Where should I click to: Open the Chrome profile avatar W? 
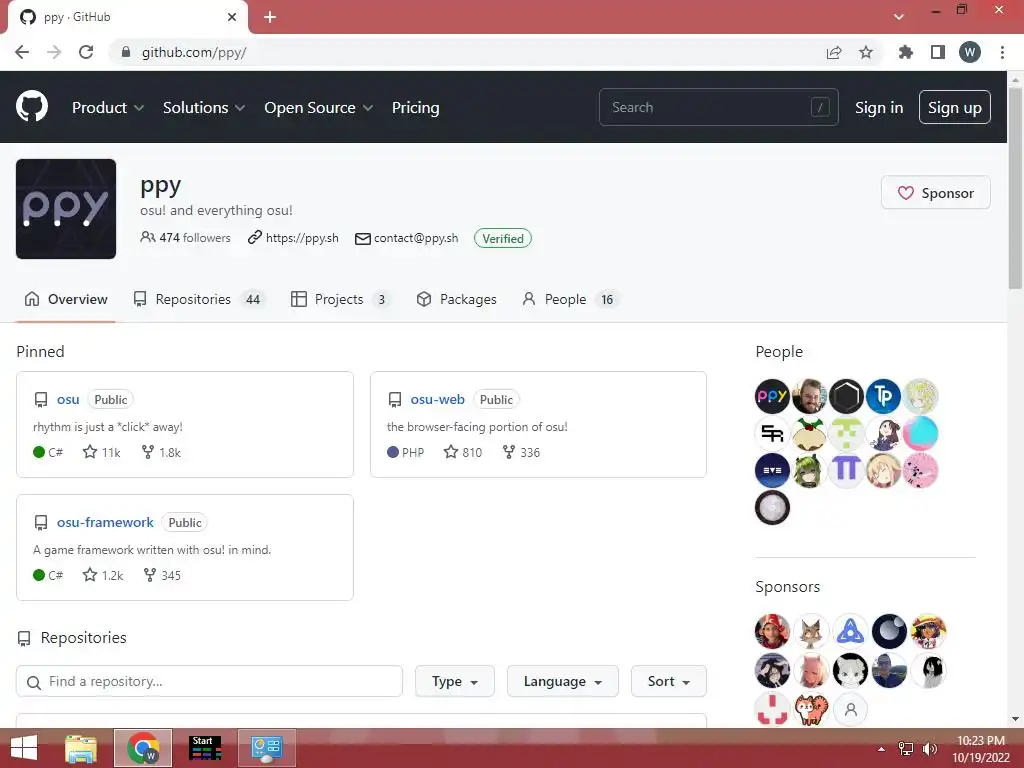pos(970,52)
